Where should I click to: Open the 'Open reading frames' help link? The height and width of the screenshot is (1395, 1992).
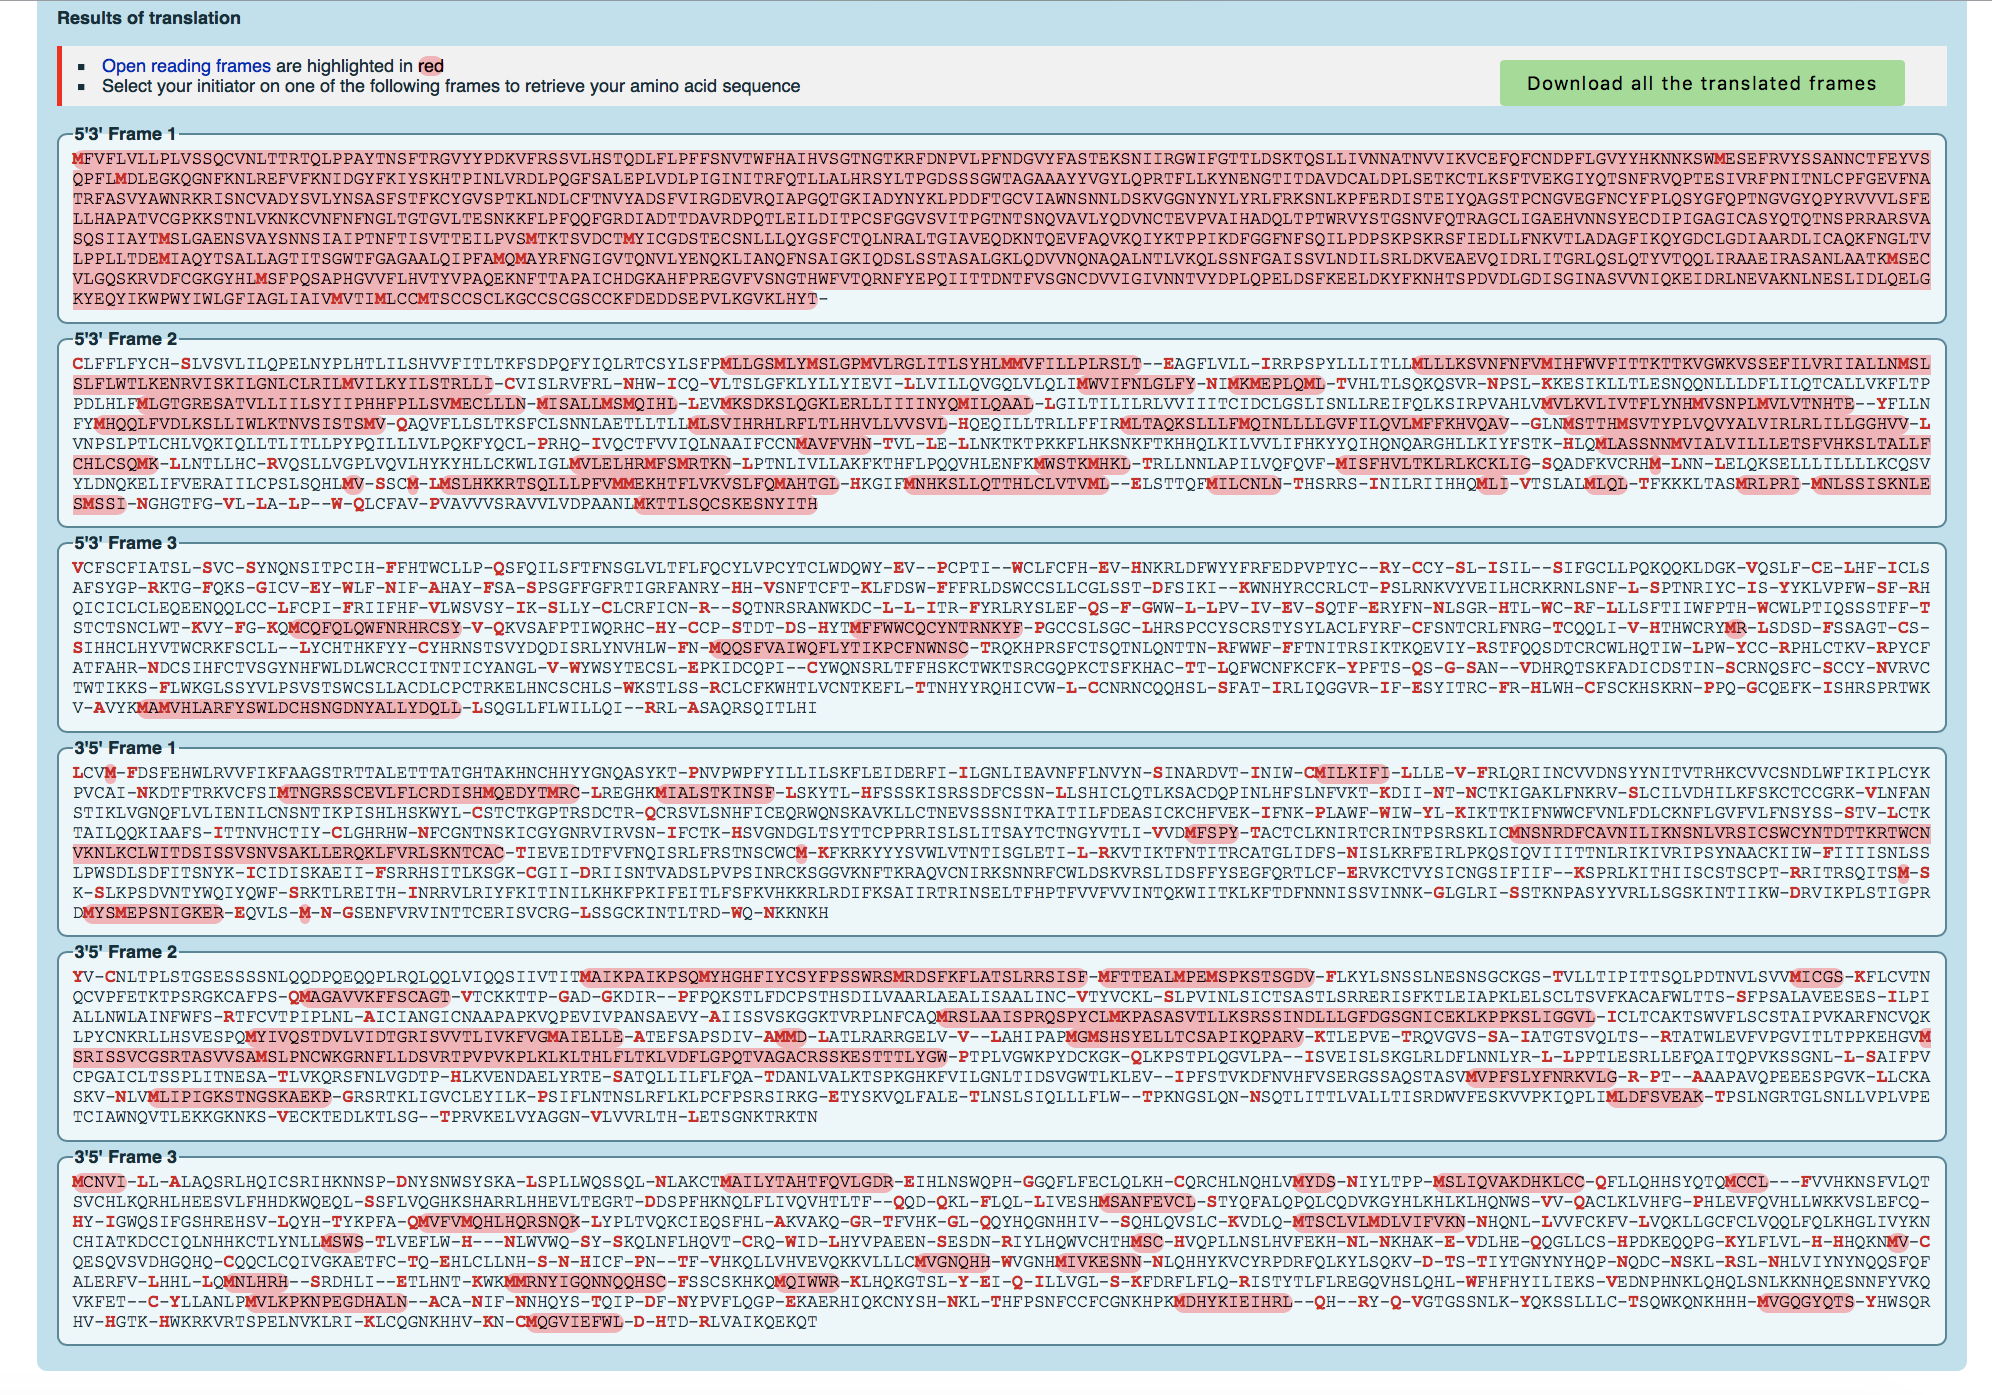pos(186,66)
